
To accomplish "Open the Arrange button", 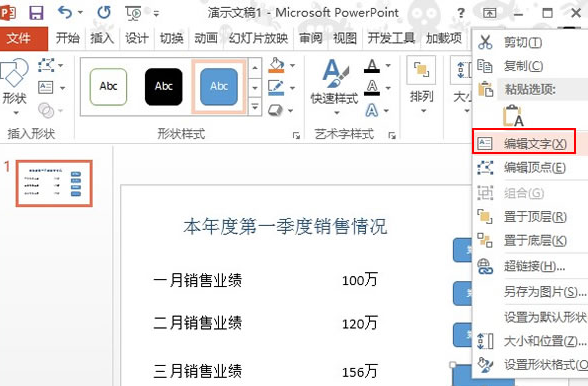I will 422,86.
